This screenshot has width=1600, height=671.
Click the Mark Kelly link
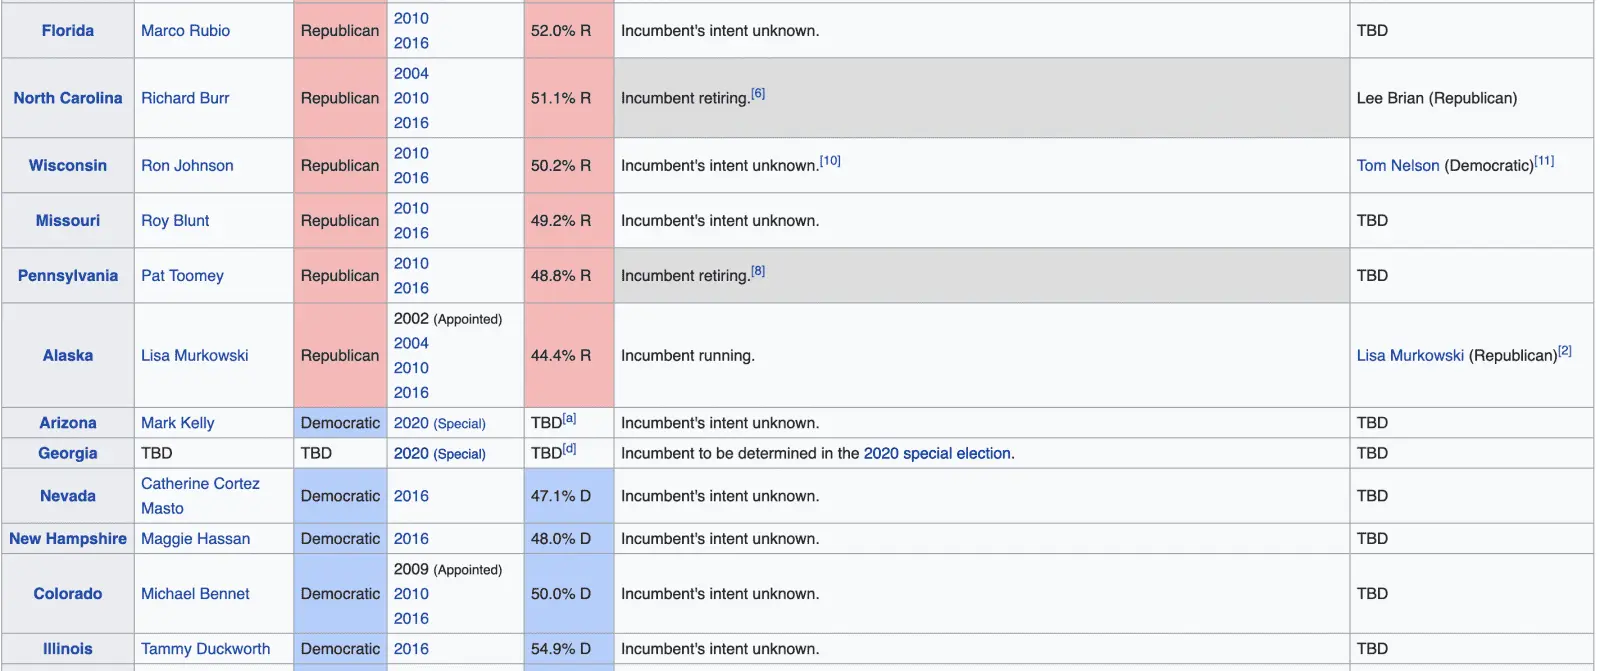[177, 423]
